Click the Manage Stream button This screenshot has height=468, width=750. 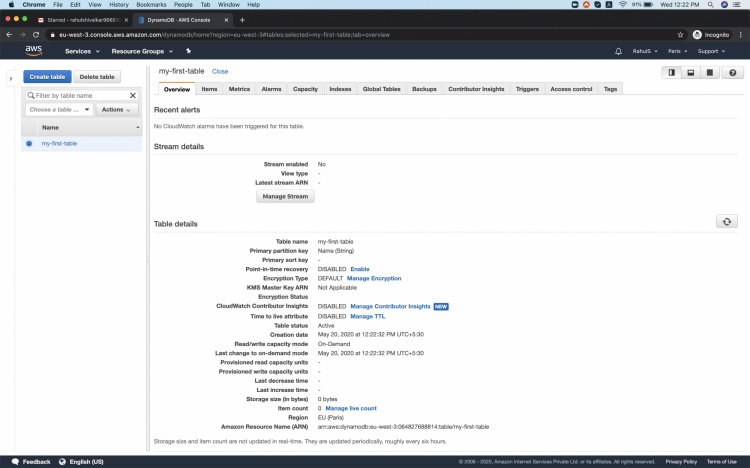285,197
